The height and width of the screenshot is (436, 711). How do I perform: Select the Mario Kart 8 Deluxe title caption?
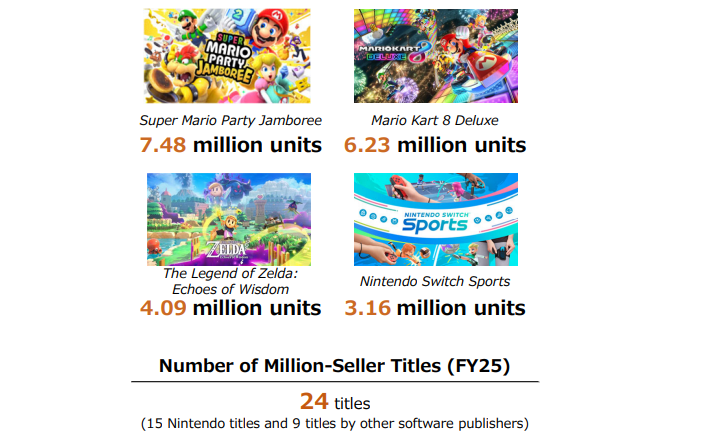pyautogui.click(x=435, y=121)
